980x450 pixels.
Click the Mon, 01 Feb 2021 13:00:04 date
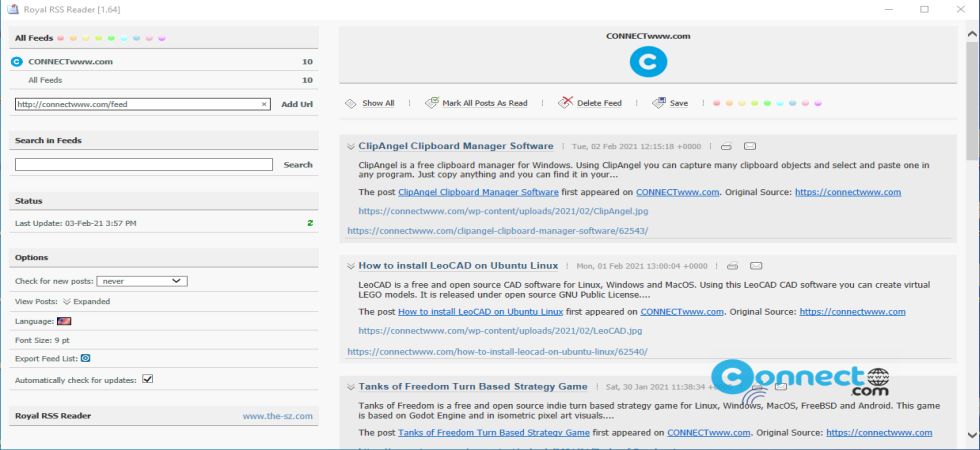pyautogui.click(x=642, y=266)
